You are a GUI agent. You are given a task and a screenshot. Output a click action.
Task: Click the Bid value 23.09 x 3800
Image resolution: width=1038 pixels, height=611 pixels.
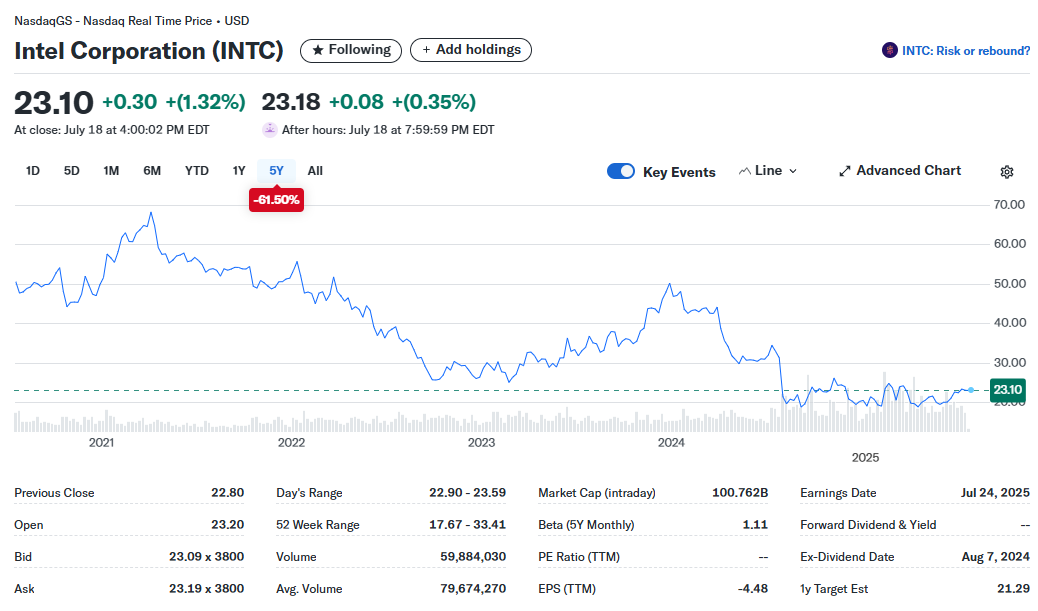207,557
